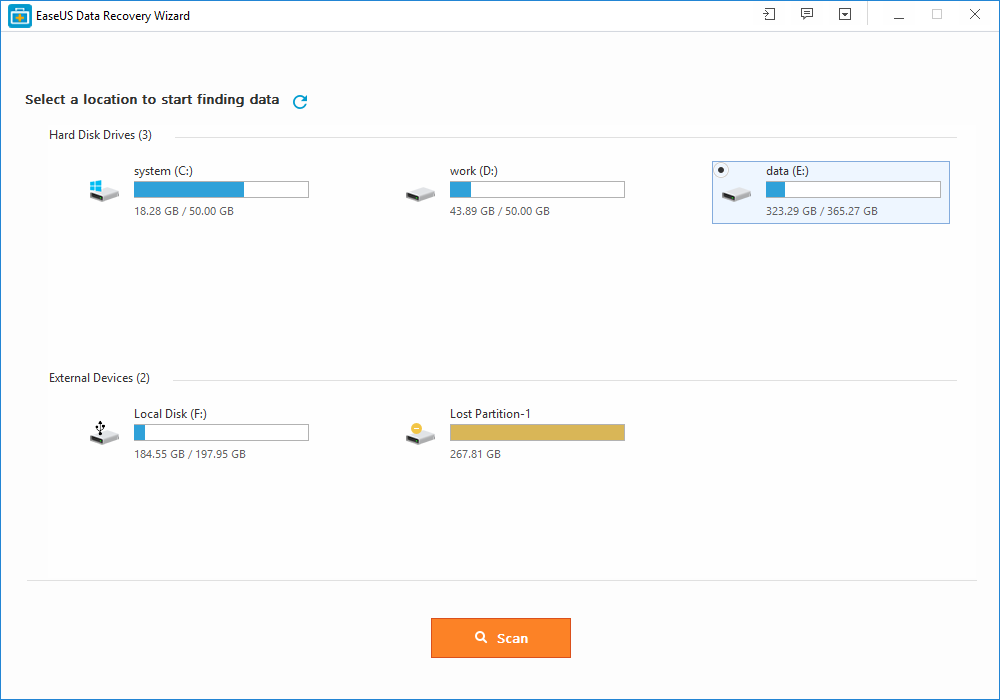Choose the Local Disk (F:) label
The image size is (1000, 700).
coord(170,414)
